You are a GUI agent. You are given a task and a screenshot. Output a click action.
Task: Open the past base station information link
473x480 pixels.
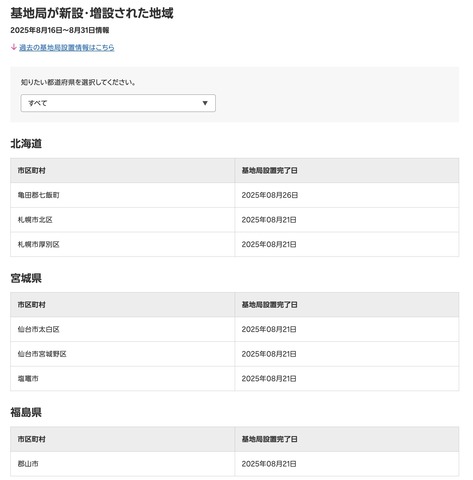point(67,48)
